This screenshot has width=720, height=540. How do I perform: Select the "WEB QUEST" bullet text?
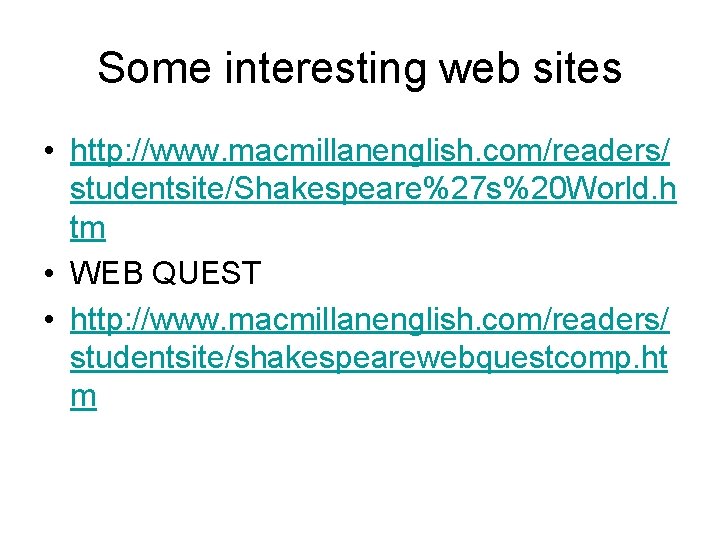pyautogui.click(x=165, y=272)
